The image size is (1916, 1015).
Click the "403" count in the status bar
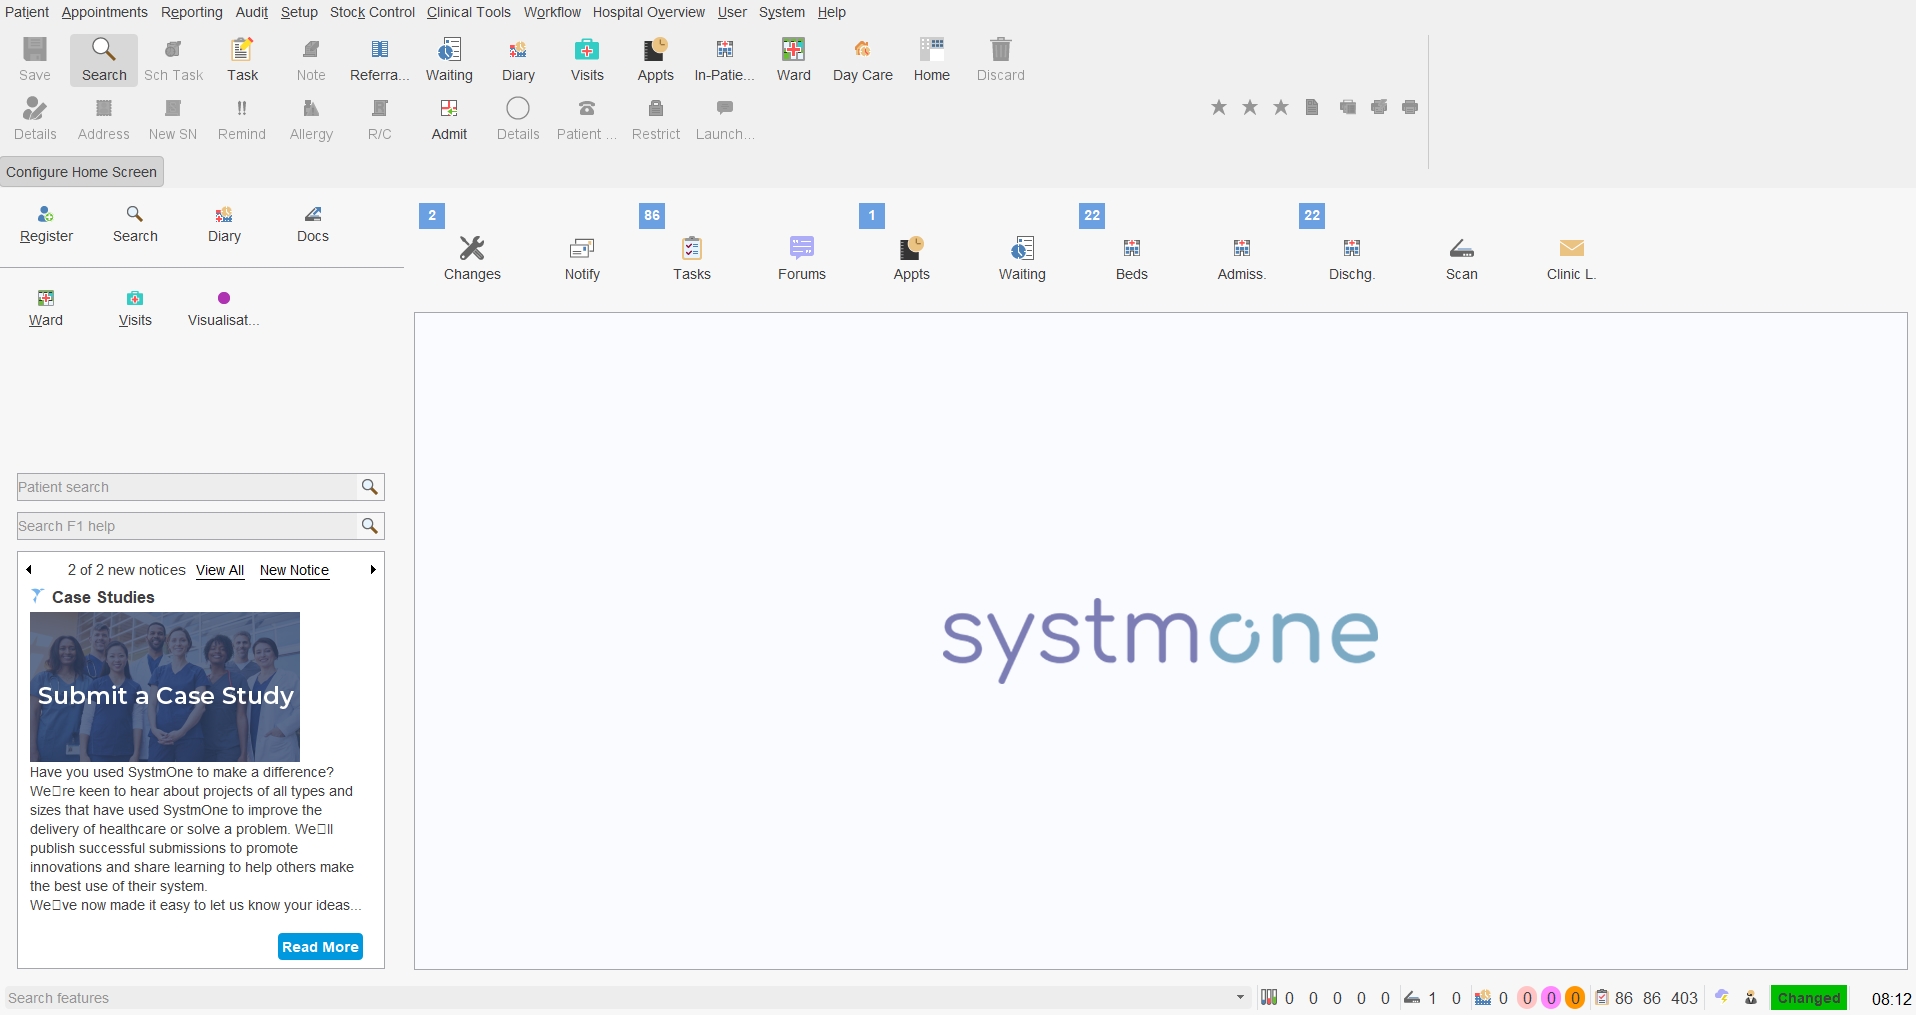(x=1685, y=998)
